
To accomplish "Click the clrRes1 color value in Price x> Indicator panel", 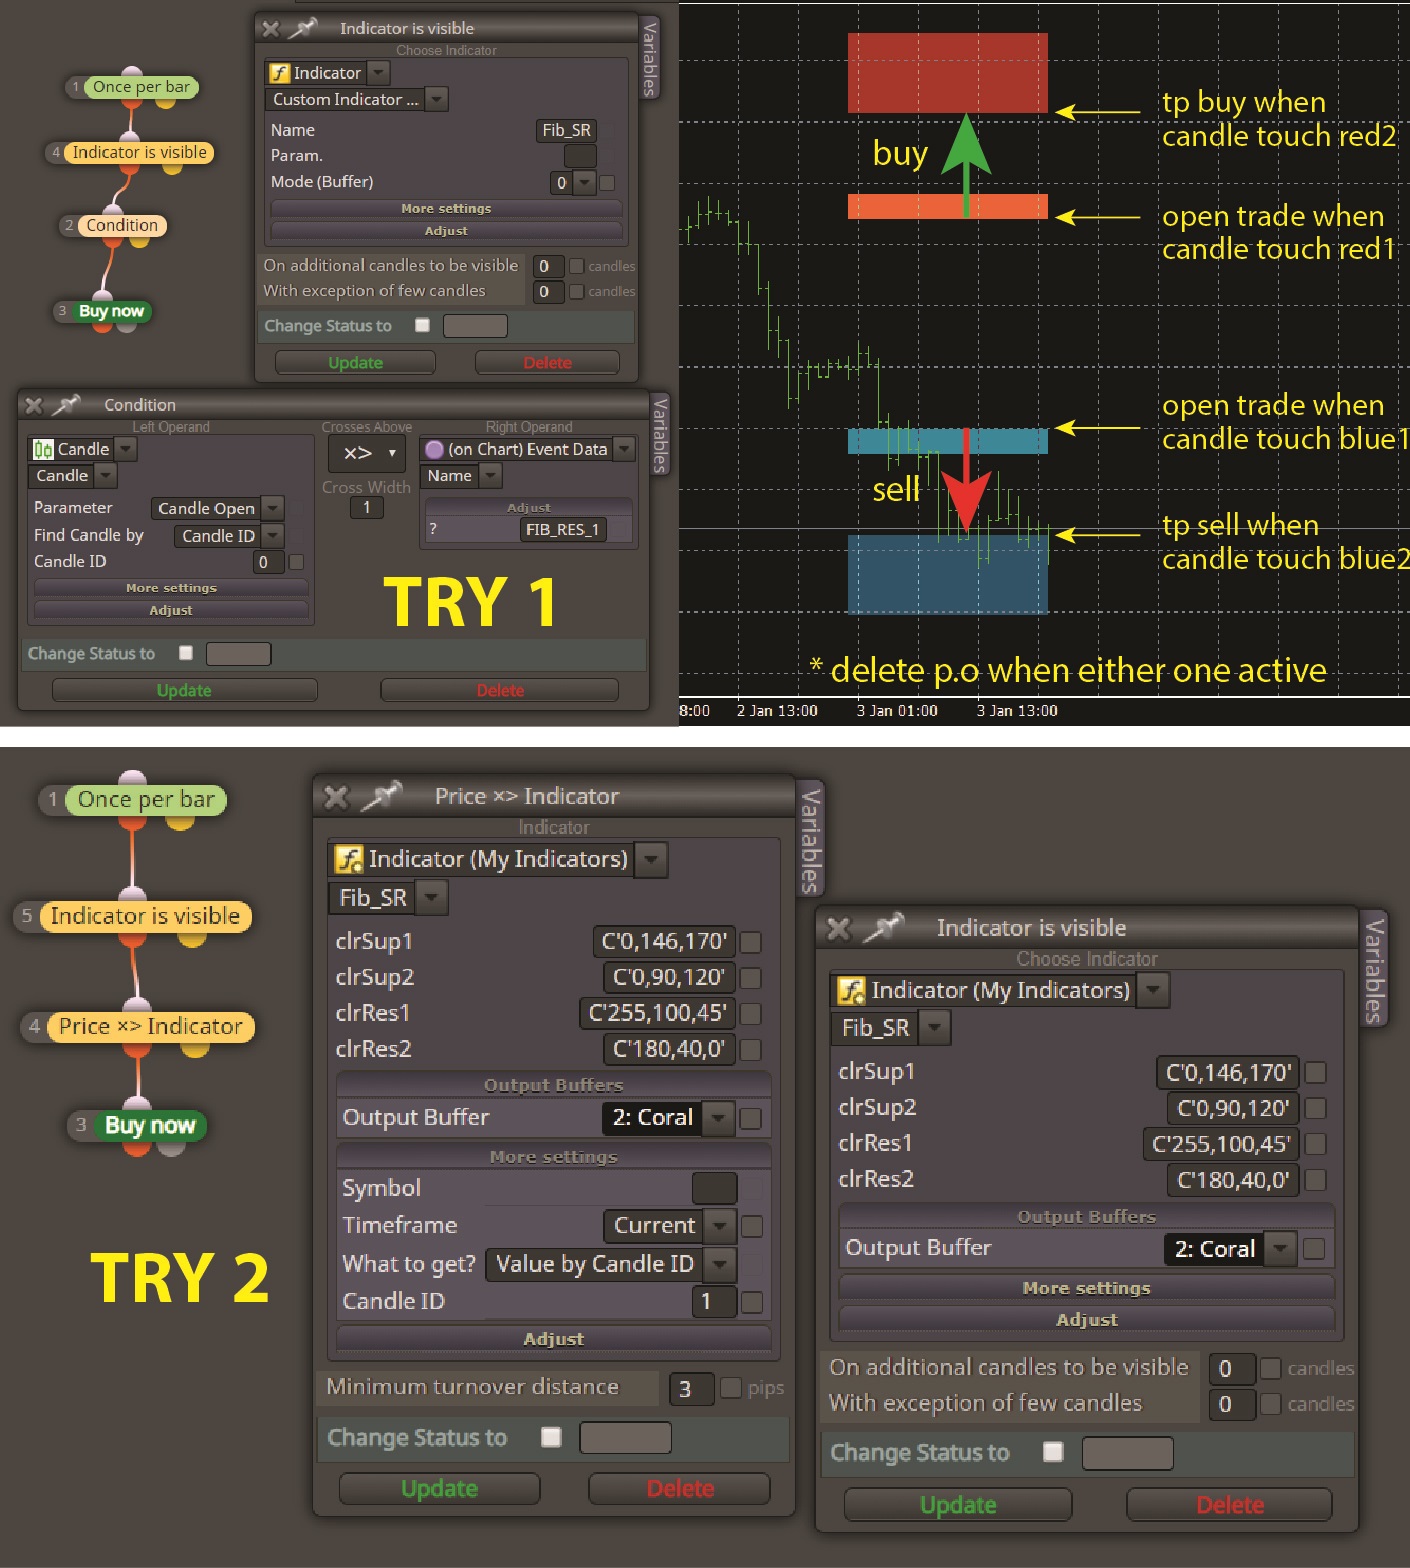I will pyautogui.click(x=657, y=1013).
